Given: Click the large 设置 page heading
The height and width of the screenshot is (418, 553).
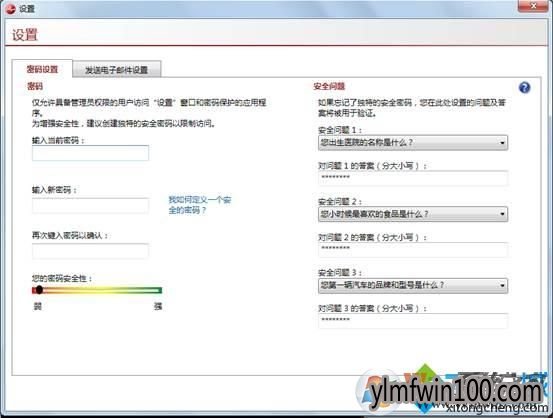Looking at the screenshot, I should [25, 35].
